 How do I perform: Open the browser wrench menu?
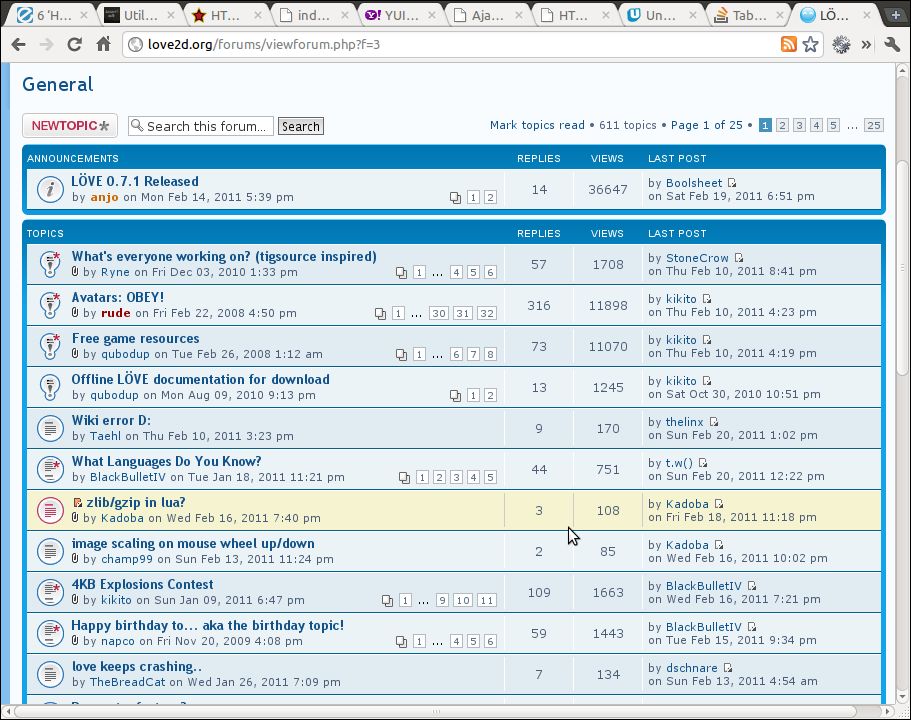[x=892, y=45]
